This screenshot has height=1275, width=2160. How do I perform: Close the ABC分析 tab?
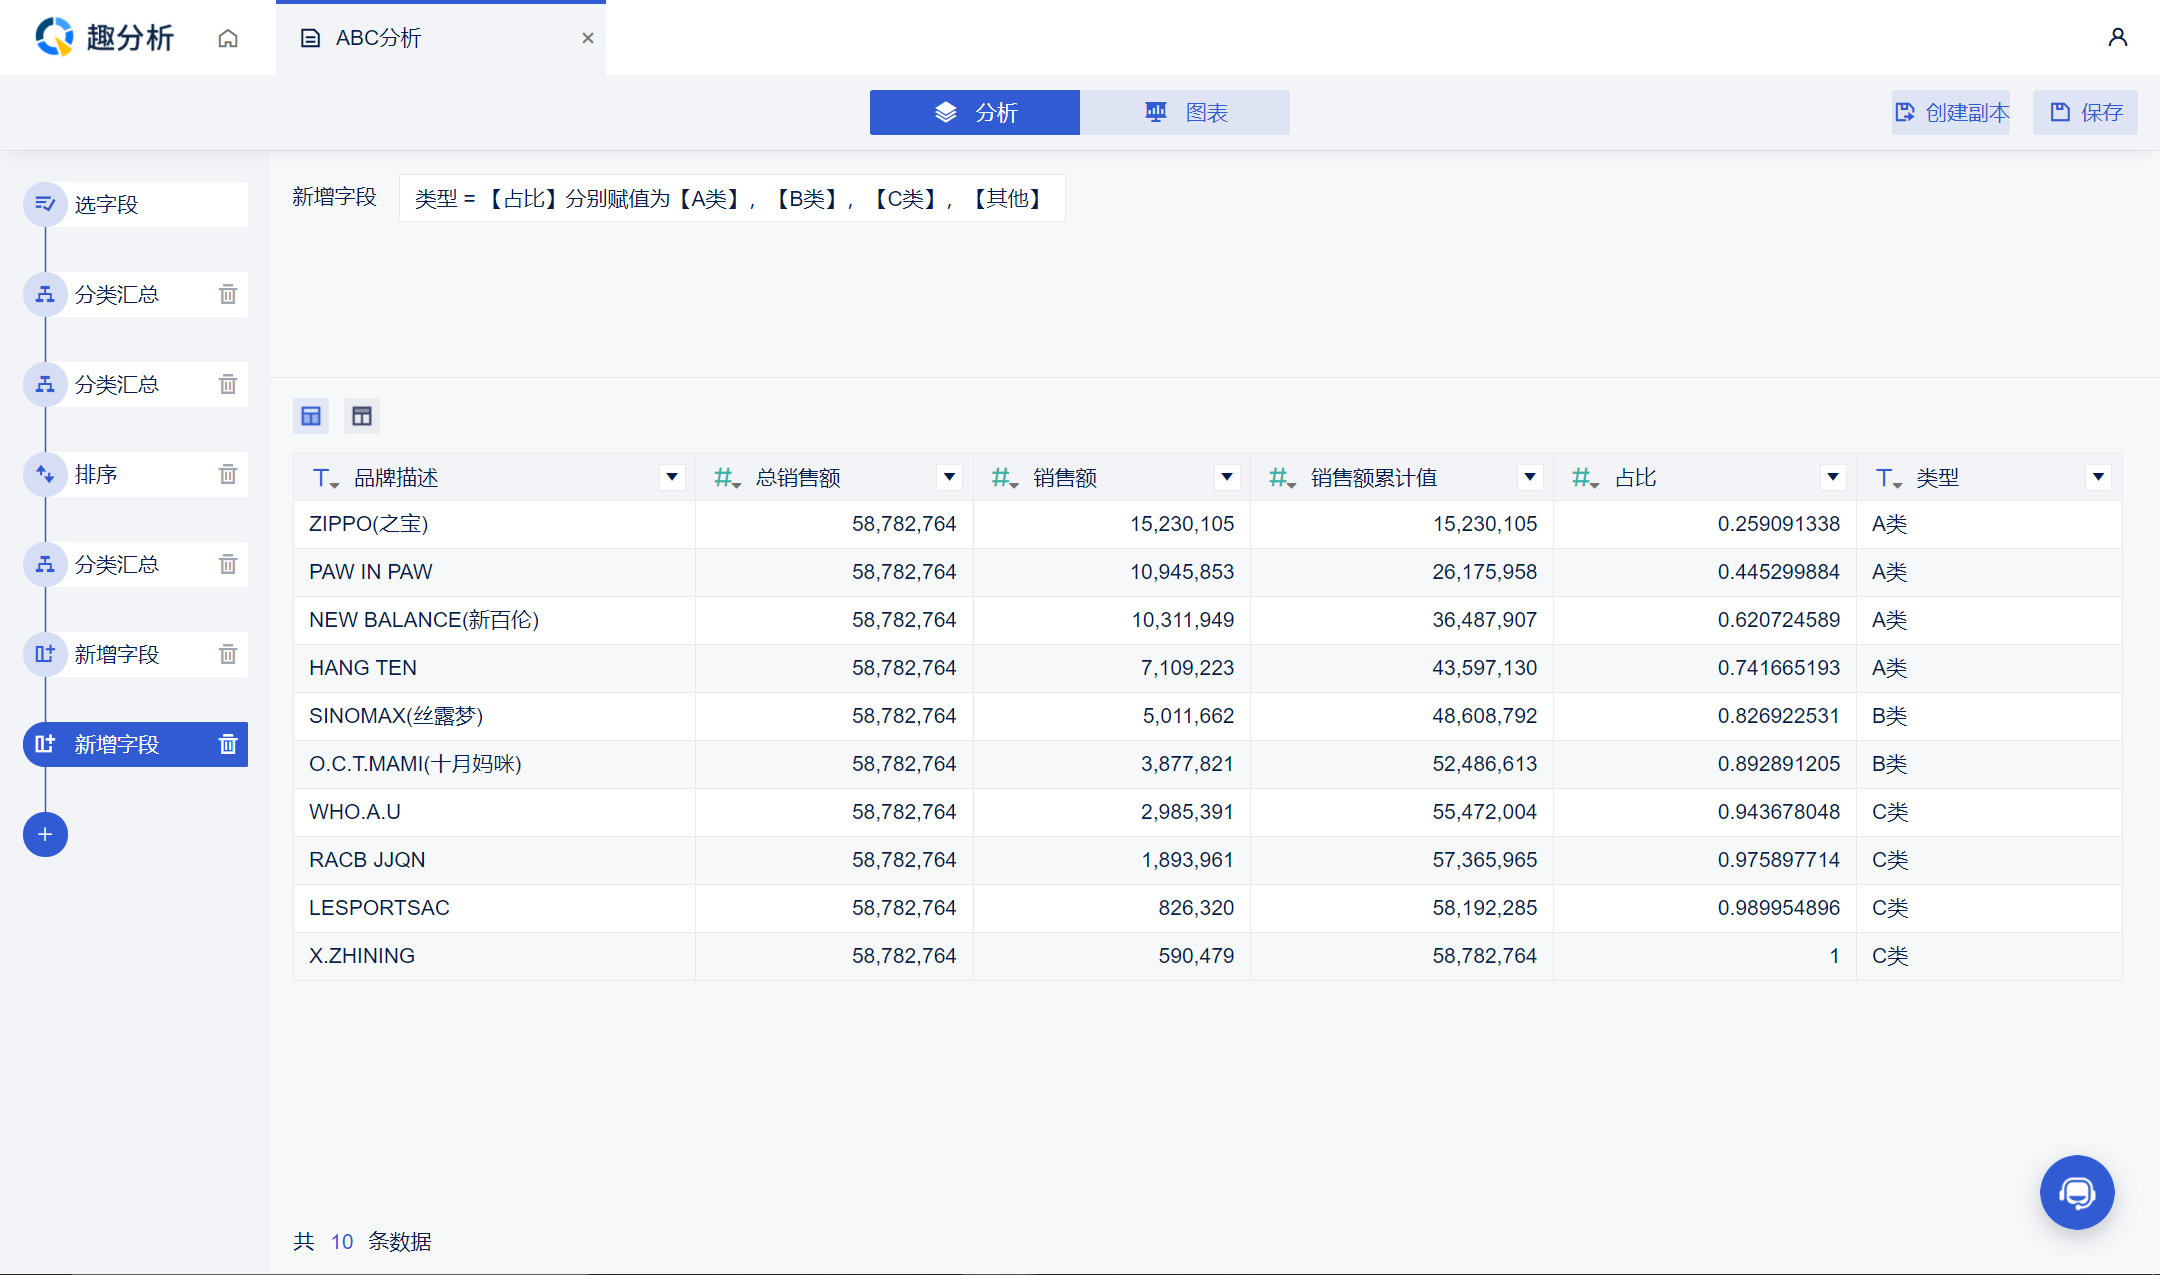pos(588,38)
